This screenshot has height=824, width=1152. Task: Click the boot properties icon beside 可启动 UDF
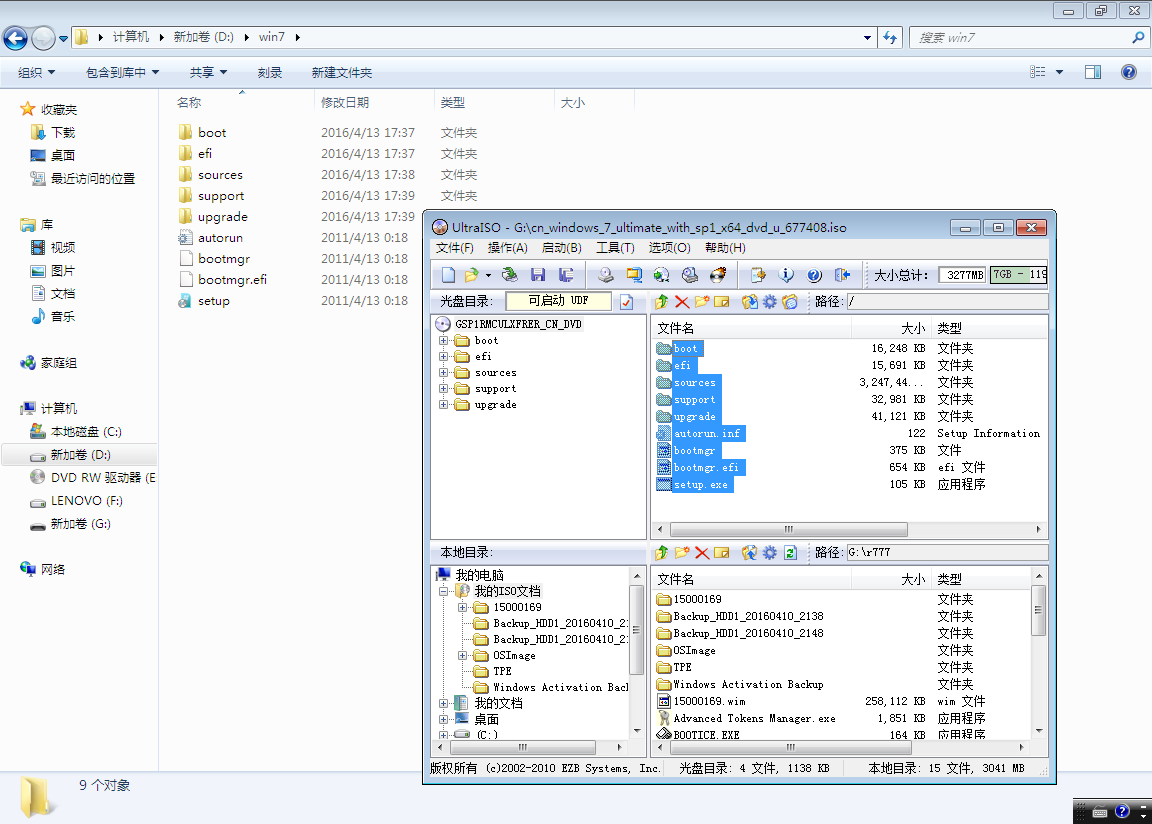point(626,302)
